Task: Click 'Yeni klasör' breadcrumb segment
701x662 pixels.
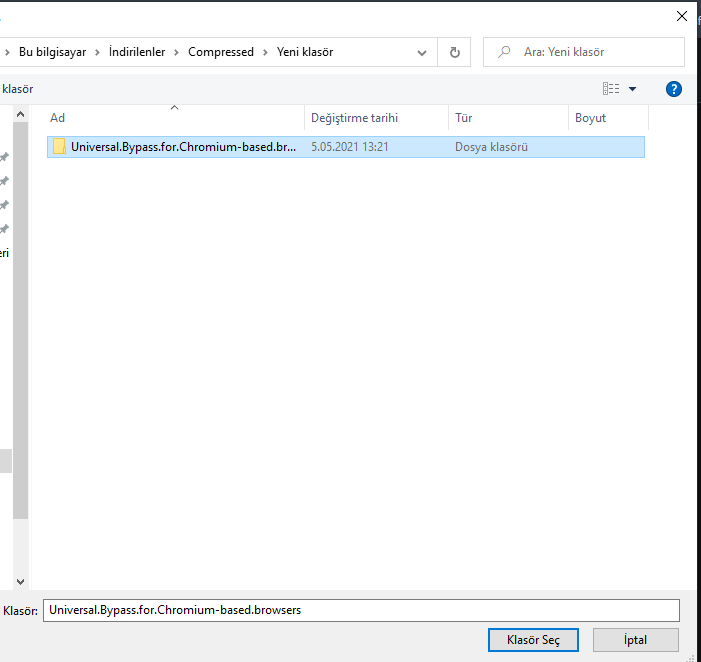Action: [x=304, y=52]
